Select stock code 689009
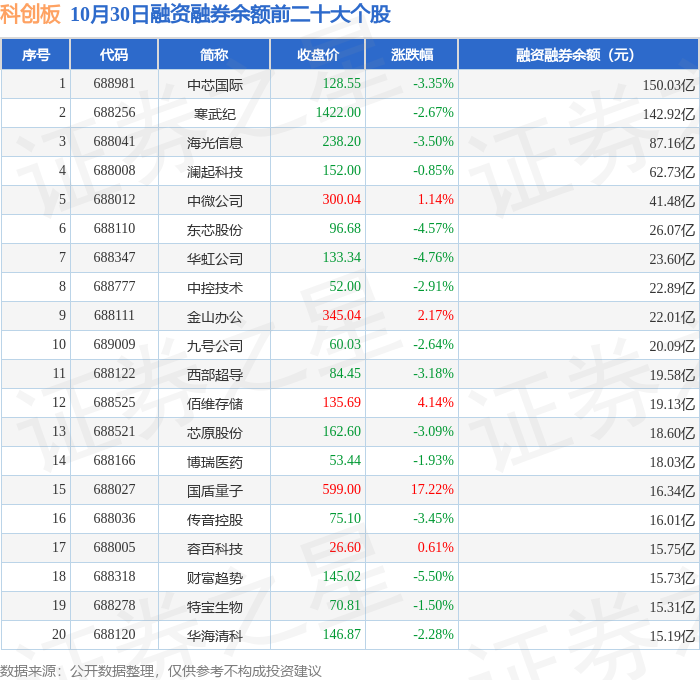This screenshot has width=700, height=680. tap(114, 345)
